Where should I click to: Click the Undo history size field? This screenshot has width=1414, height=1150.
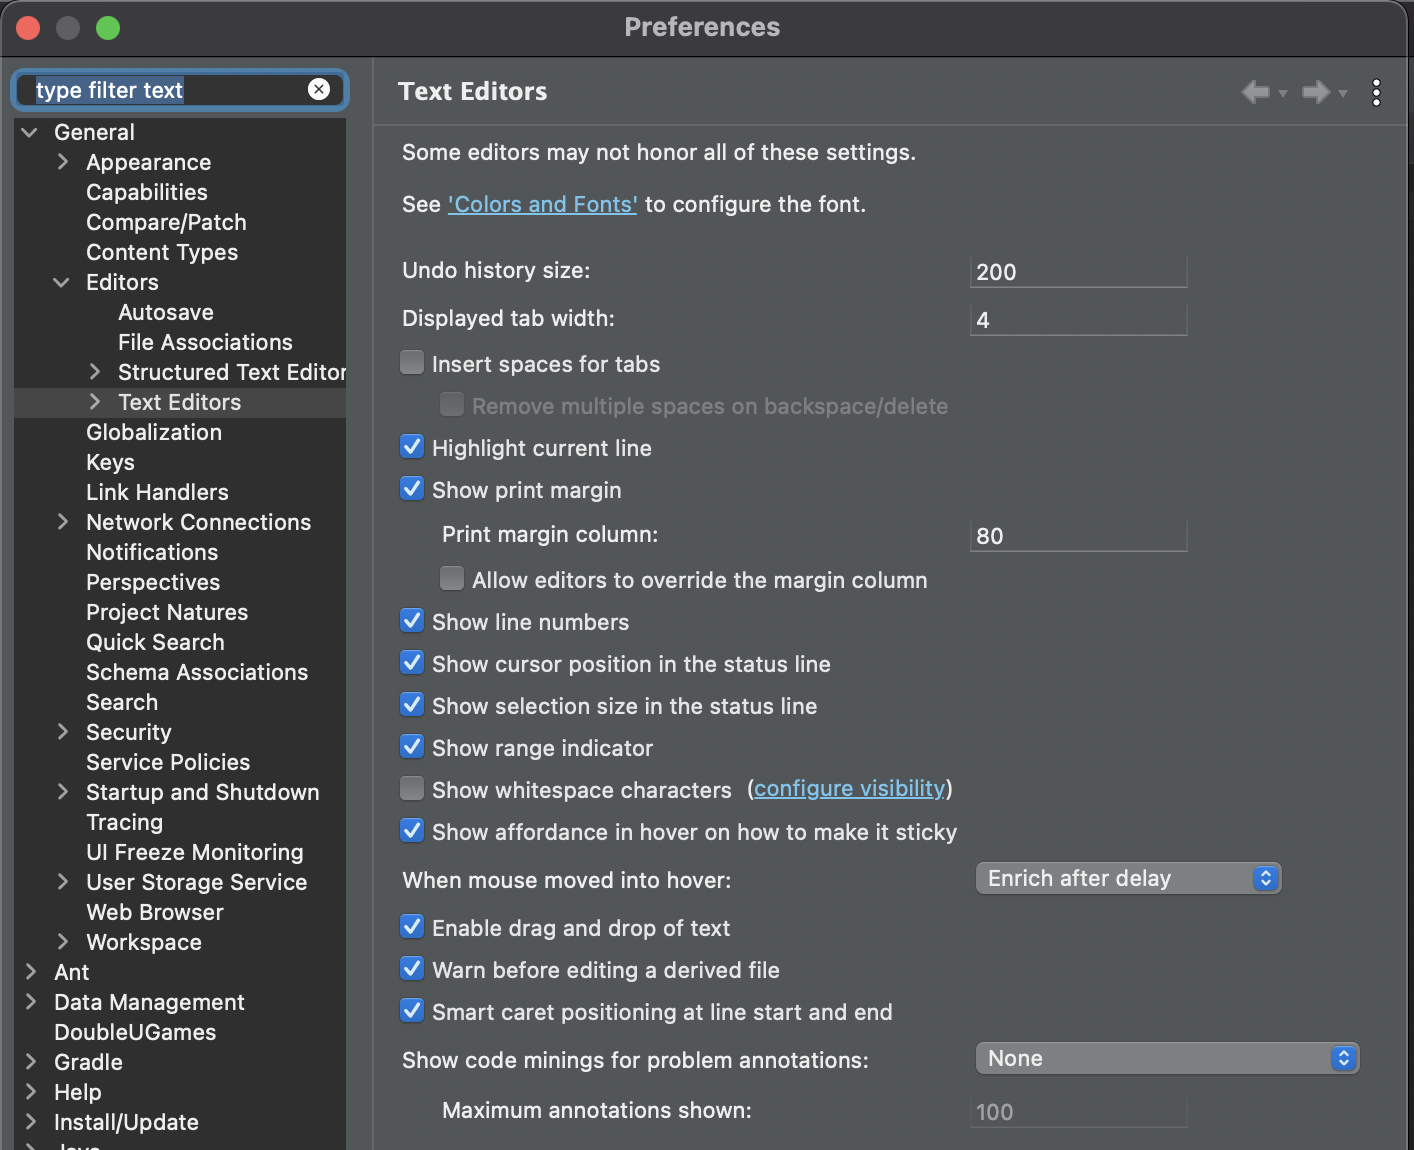pyautogui.click(x=1078, y=271)
